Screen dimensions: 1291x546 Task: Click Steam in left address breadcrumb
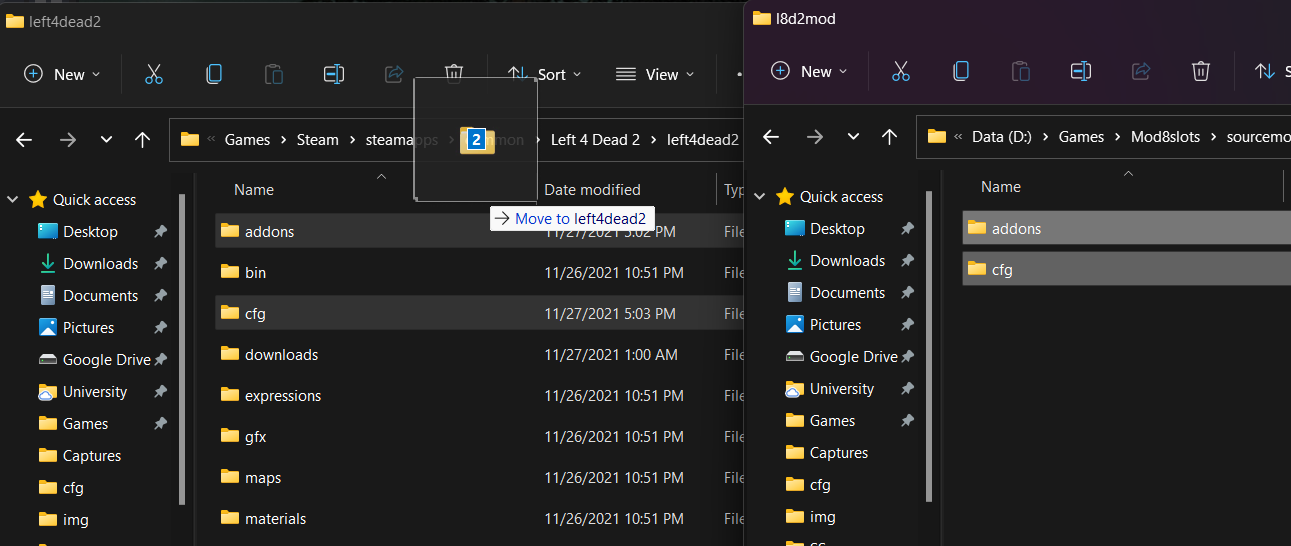tap(317, 140)
